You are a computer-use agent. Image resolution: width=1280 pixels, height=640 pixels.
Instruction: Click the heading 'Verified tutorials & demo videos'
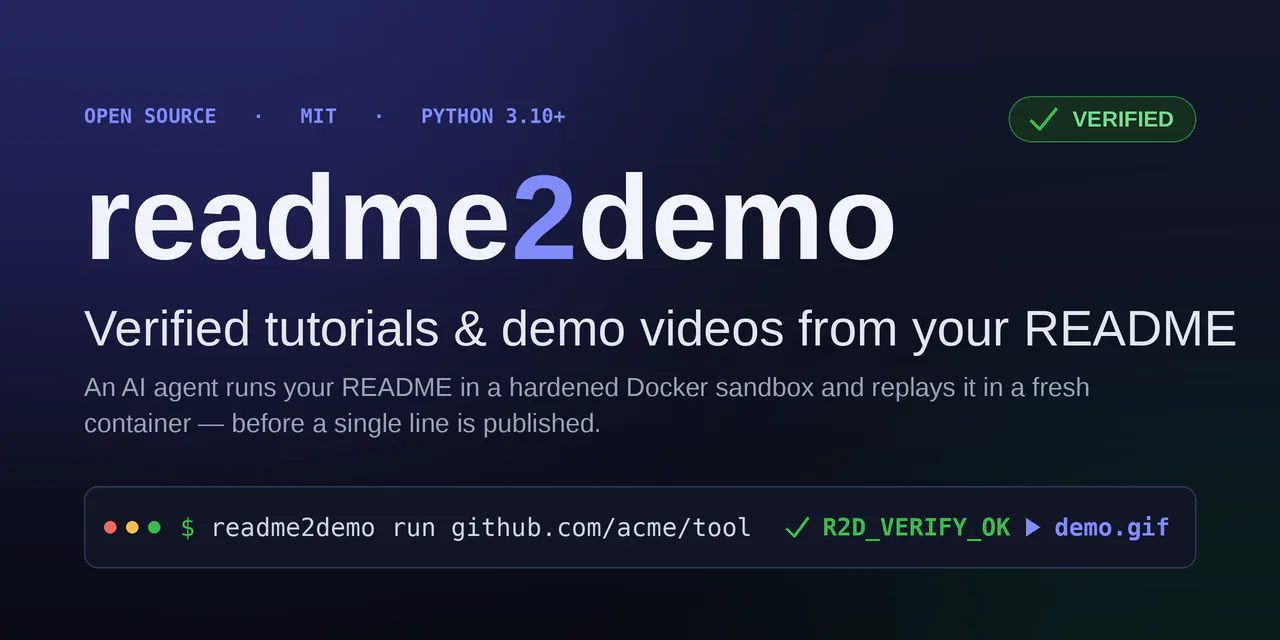(x=660, y=329)
